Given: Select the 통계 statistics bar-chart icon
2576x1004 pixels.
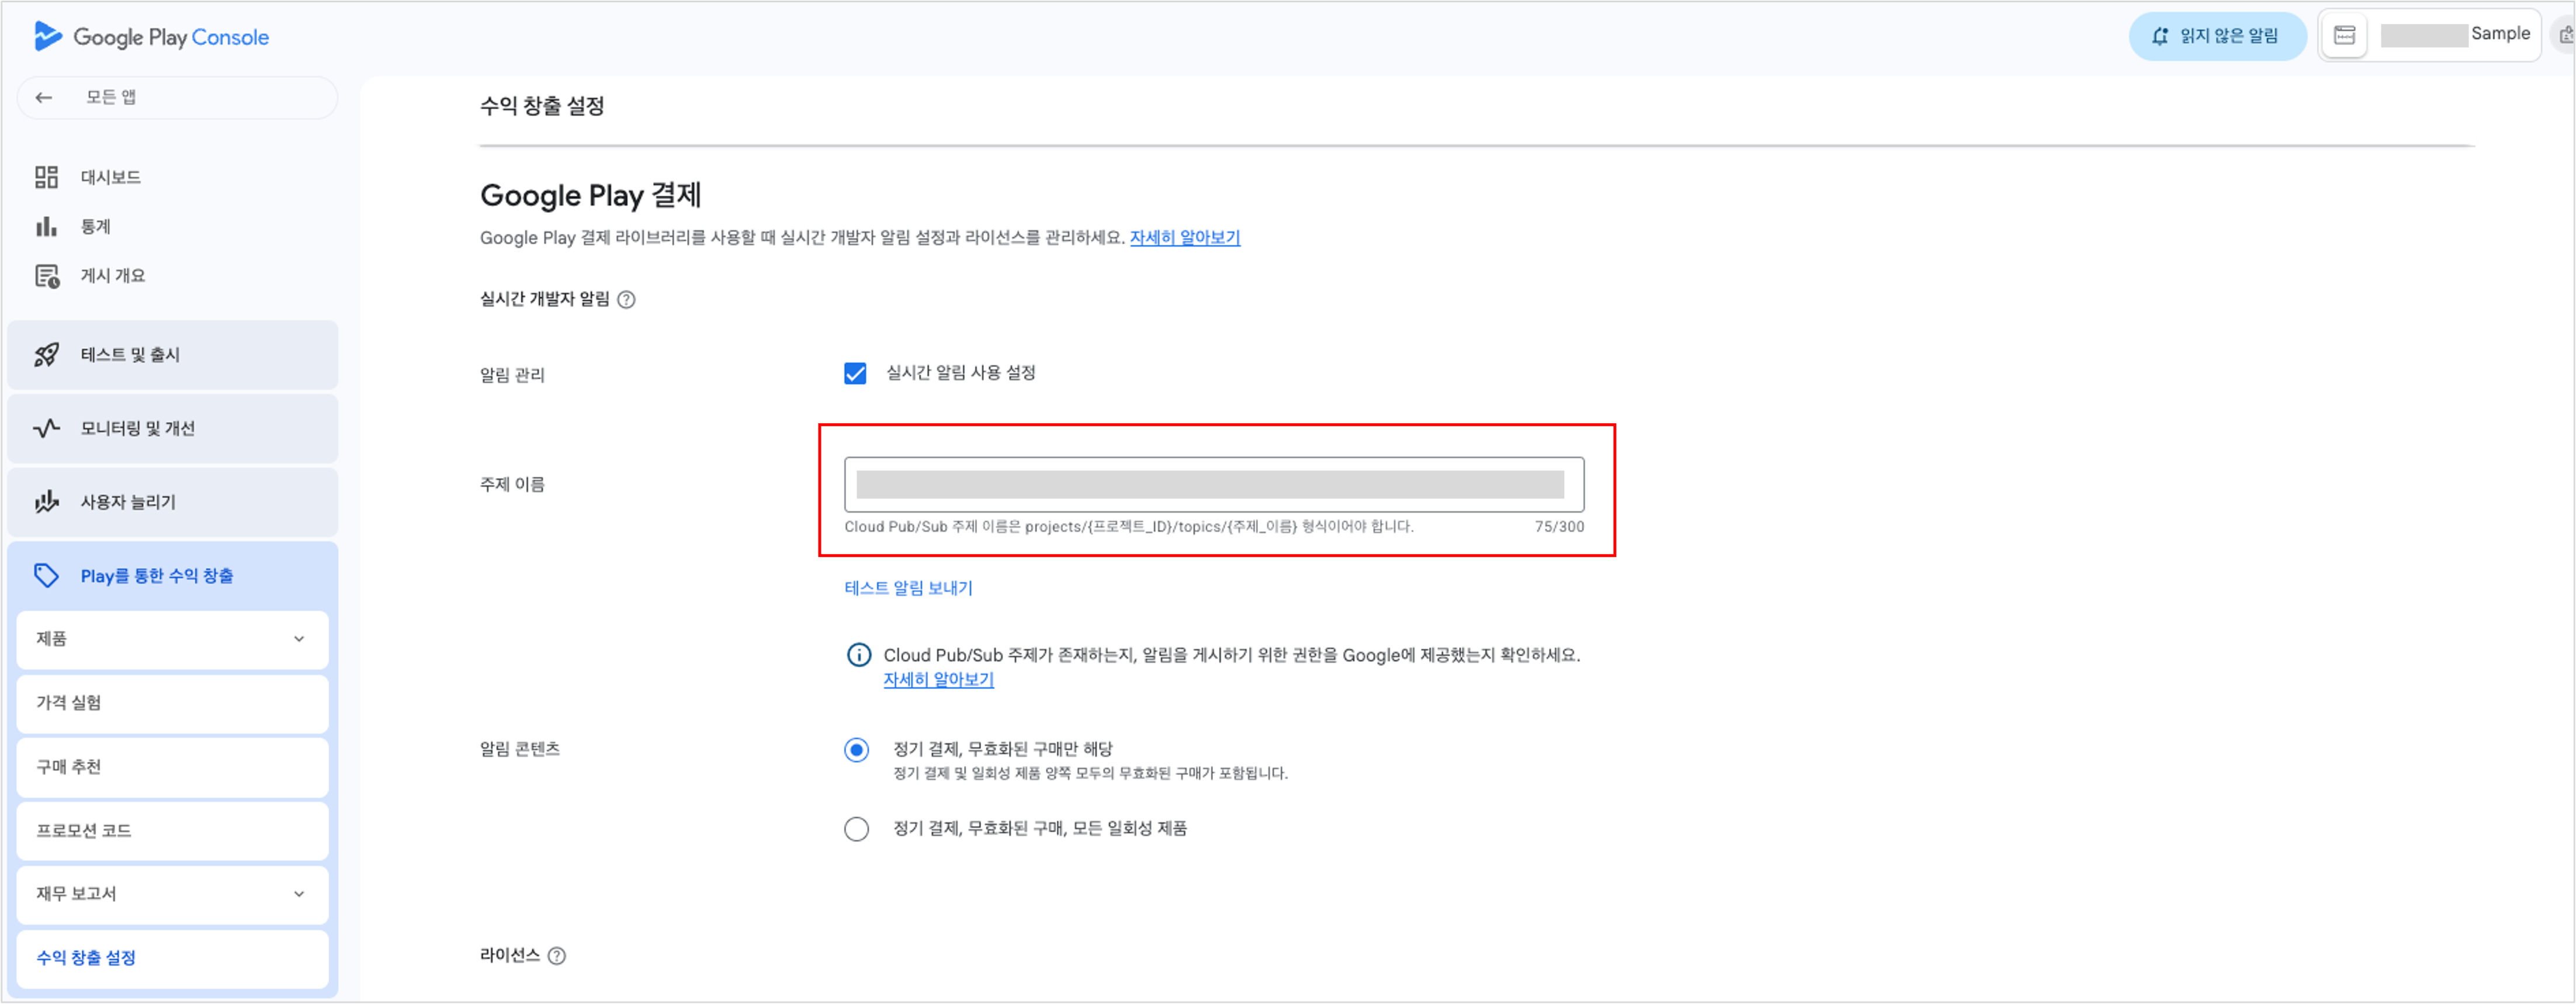Looking at the screenshot, I should pos(45,226).
